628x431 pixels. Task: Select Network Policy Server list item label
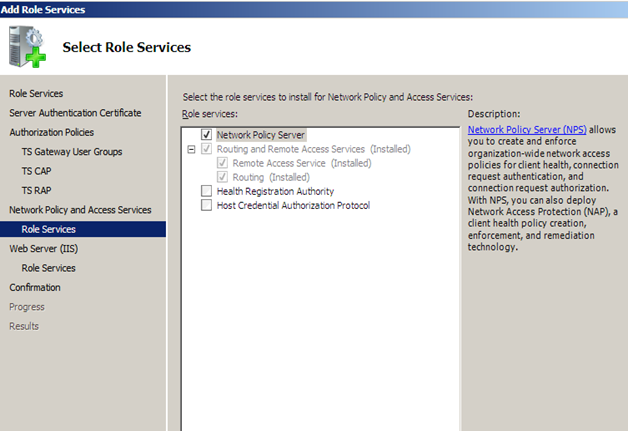tap(261, 134)
